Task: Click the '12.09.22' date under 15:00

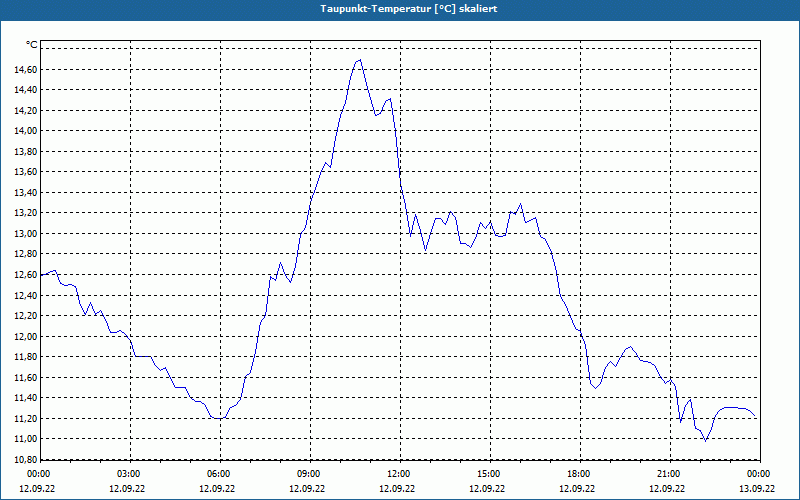Action: point(487,488)
